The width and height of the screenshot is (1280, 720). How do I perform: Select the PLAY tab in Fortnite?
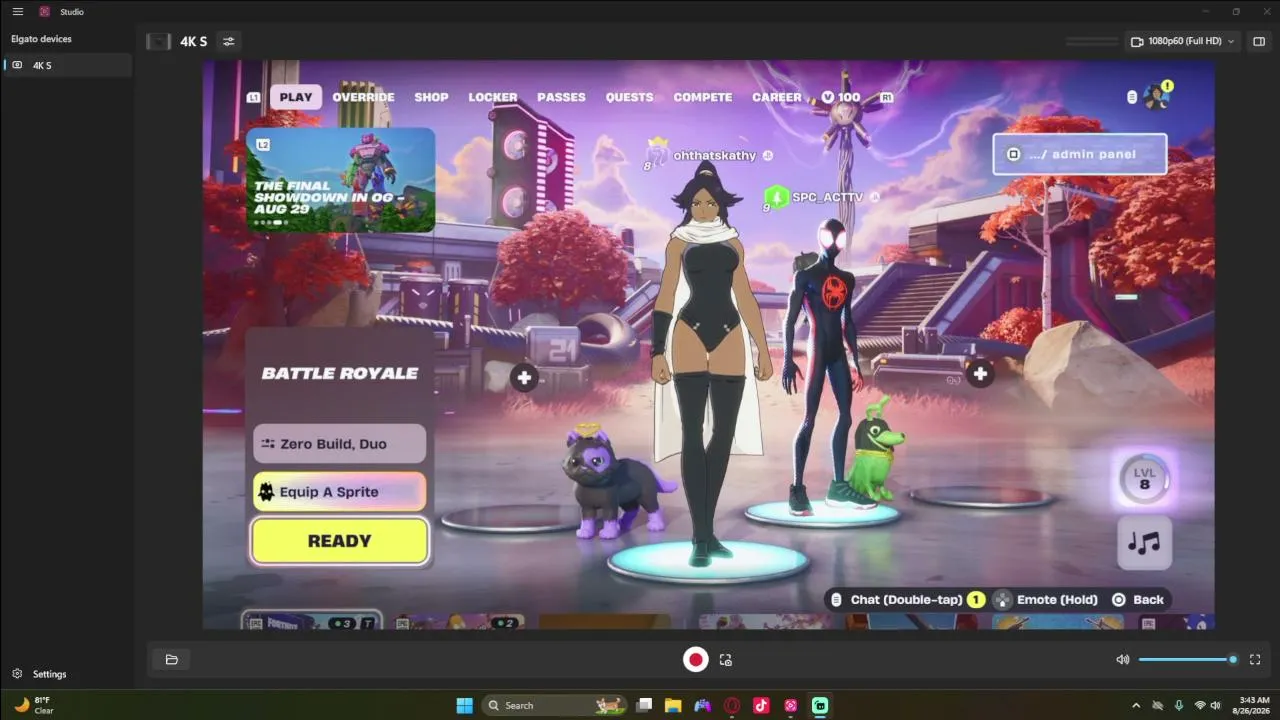(296, 97)
